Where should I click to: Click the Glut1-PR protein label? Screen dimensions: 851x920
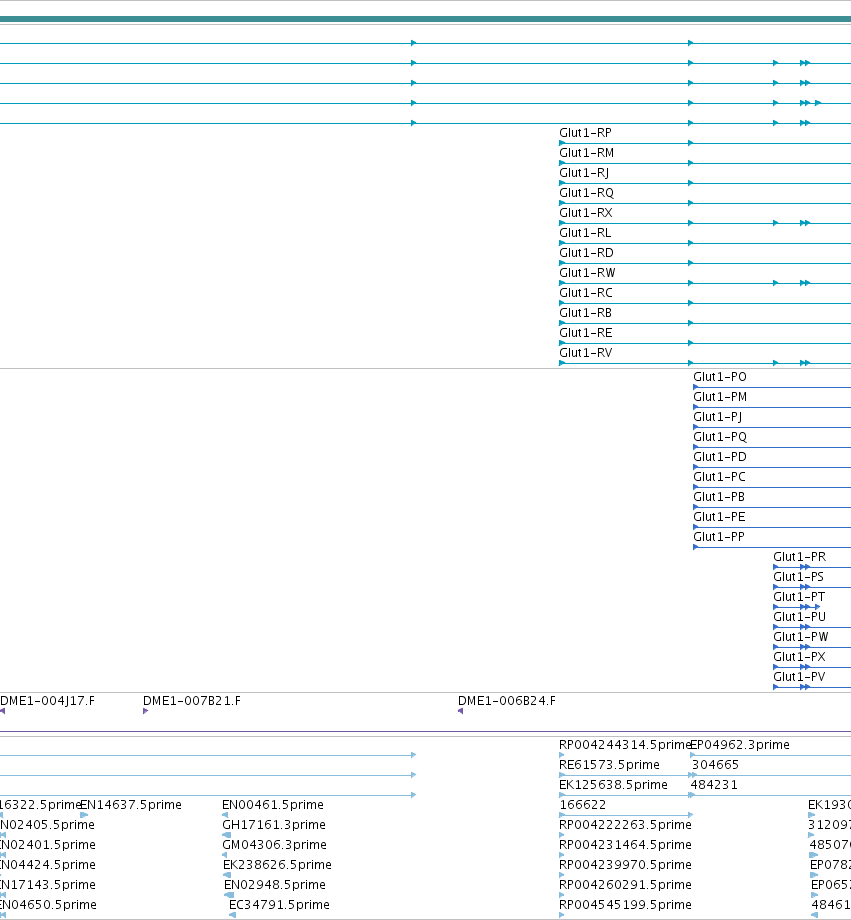pyautogui.click(x=799, y=556)
